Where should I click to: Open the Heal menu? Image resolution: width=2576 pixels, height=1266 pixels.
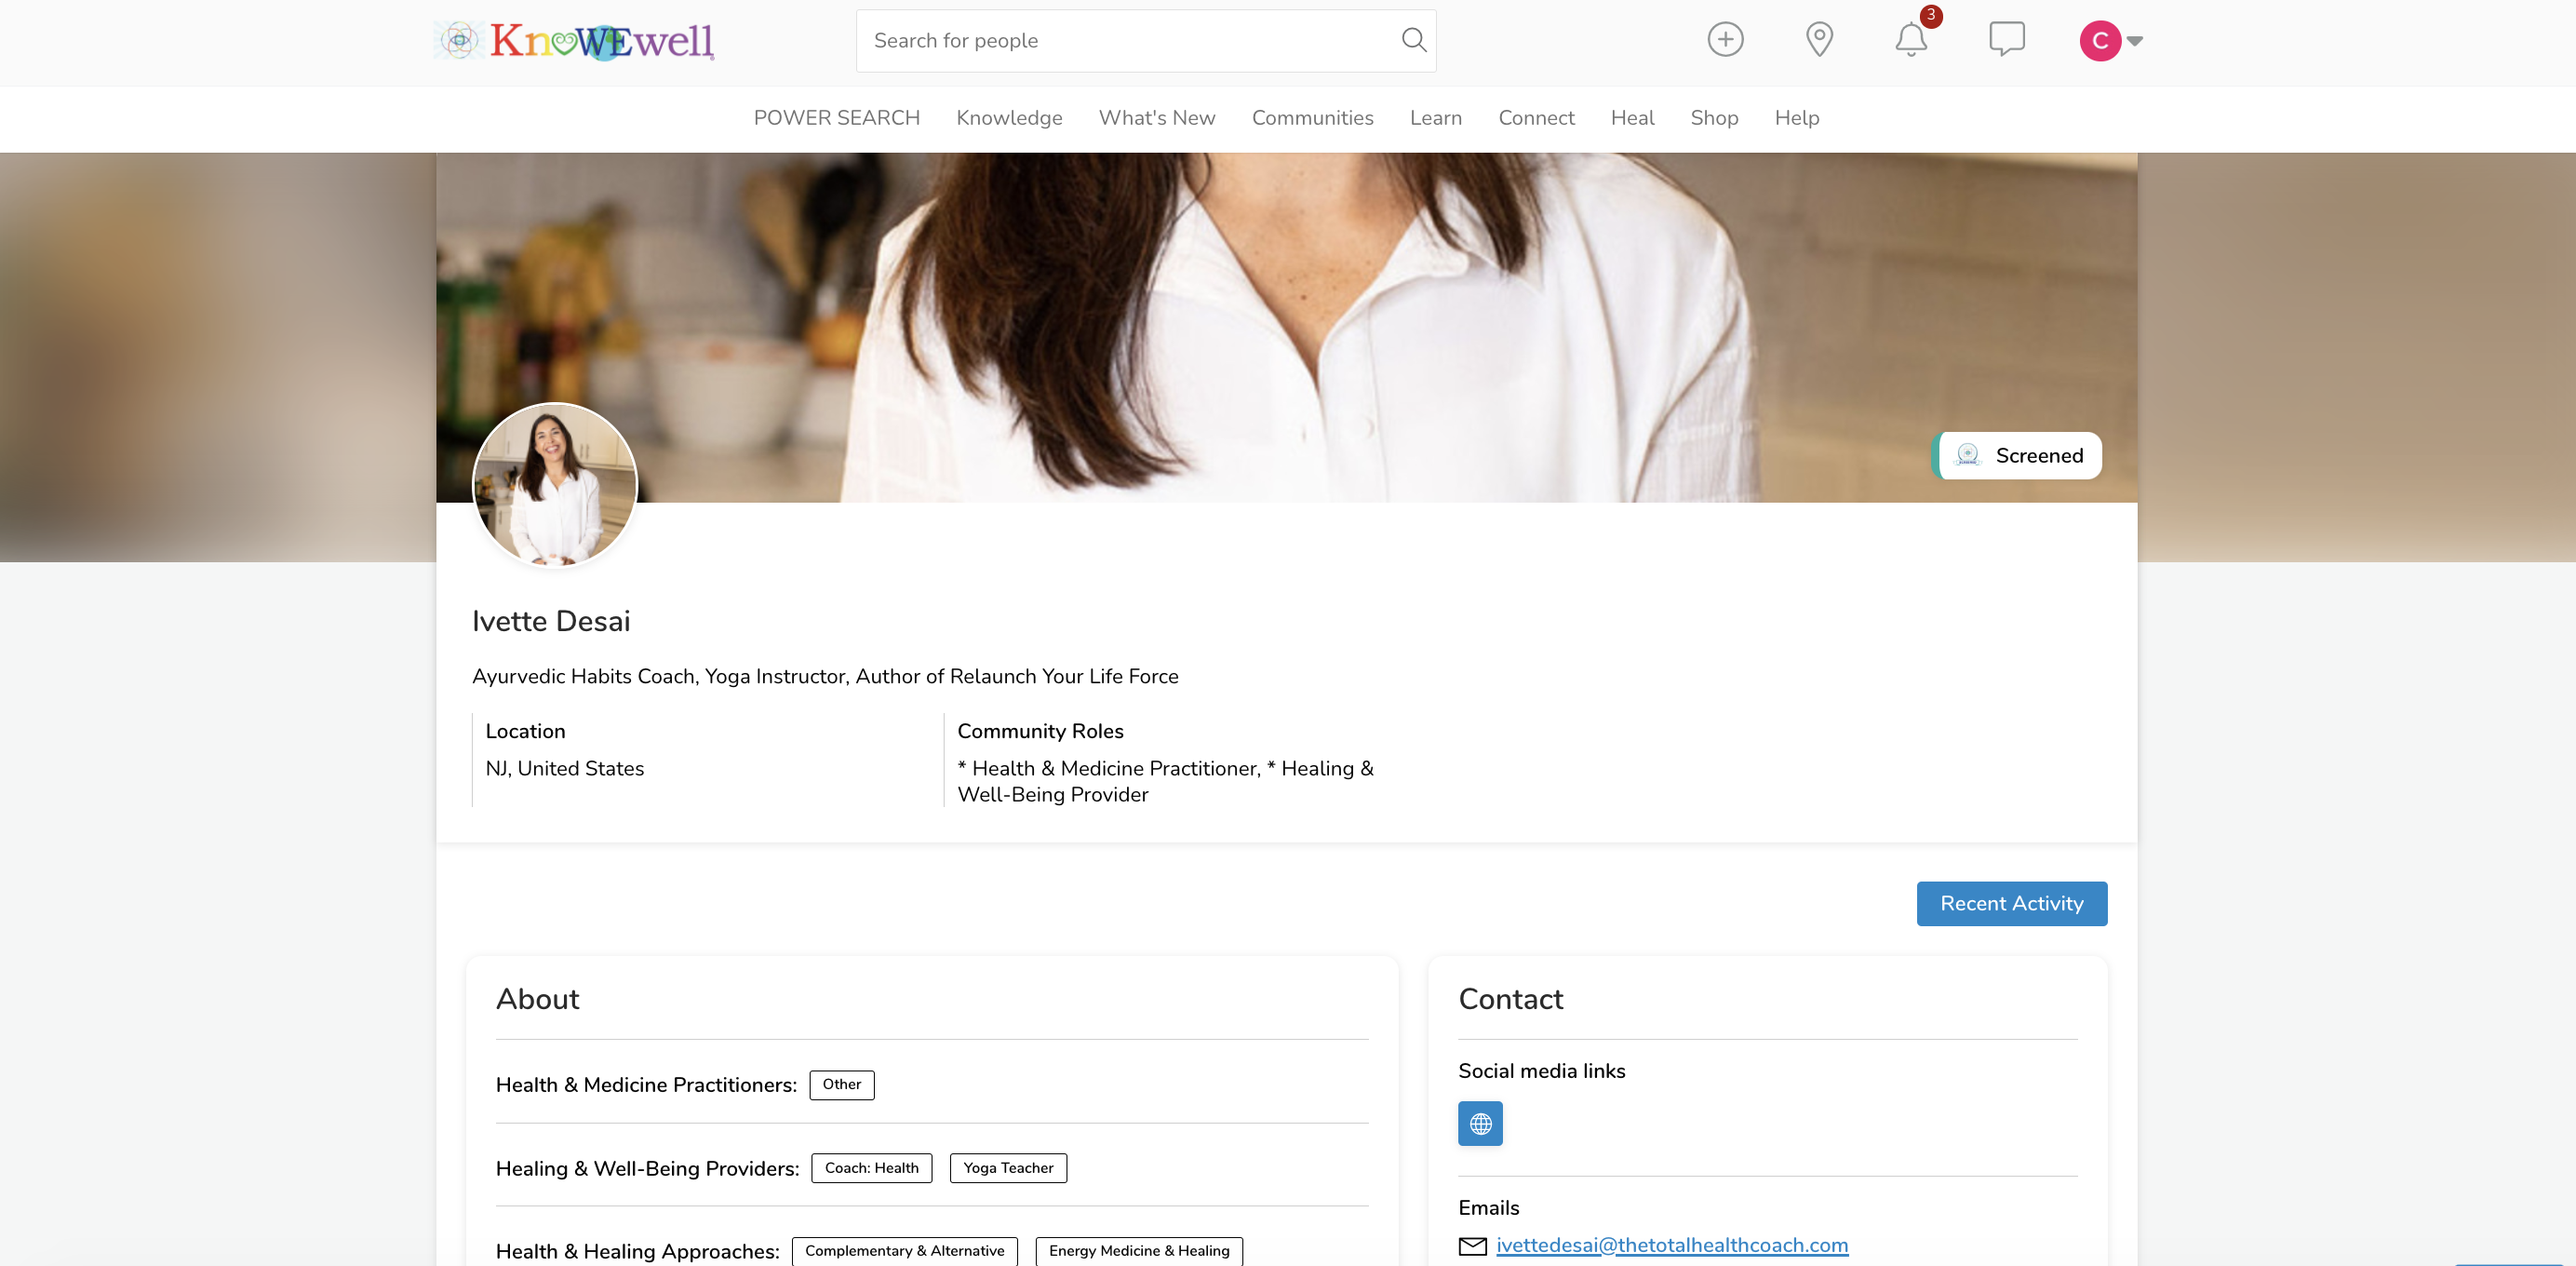[1632, 118]
